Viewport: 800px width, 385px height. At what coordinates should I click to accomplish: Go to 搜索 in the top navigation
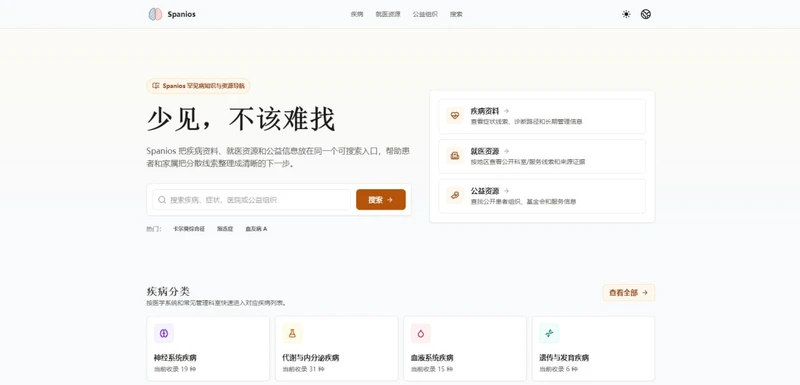click(x=456, y=14)
